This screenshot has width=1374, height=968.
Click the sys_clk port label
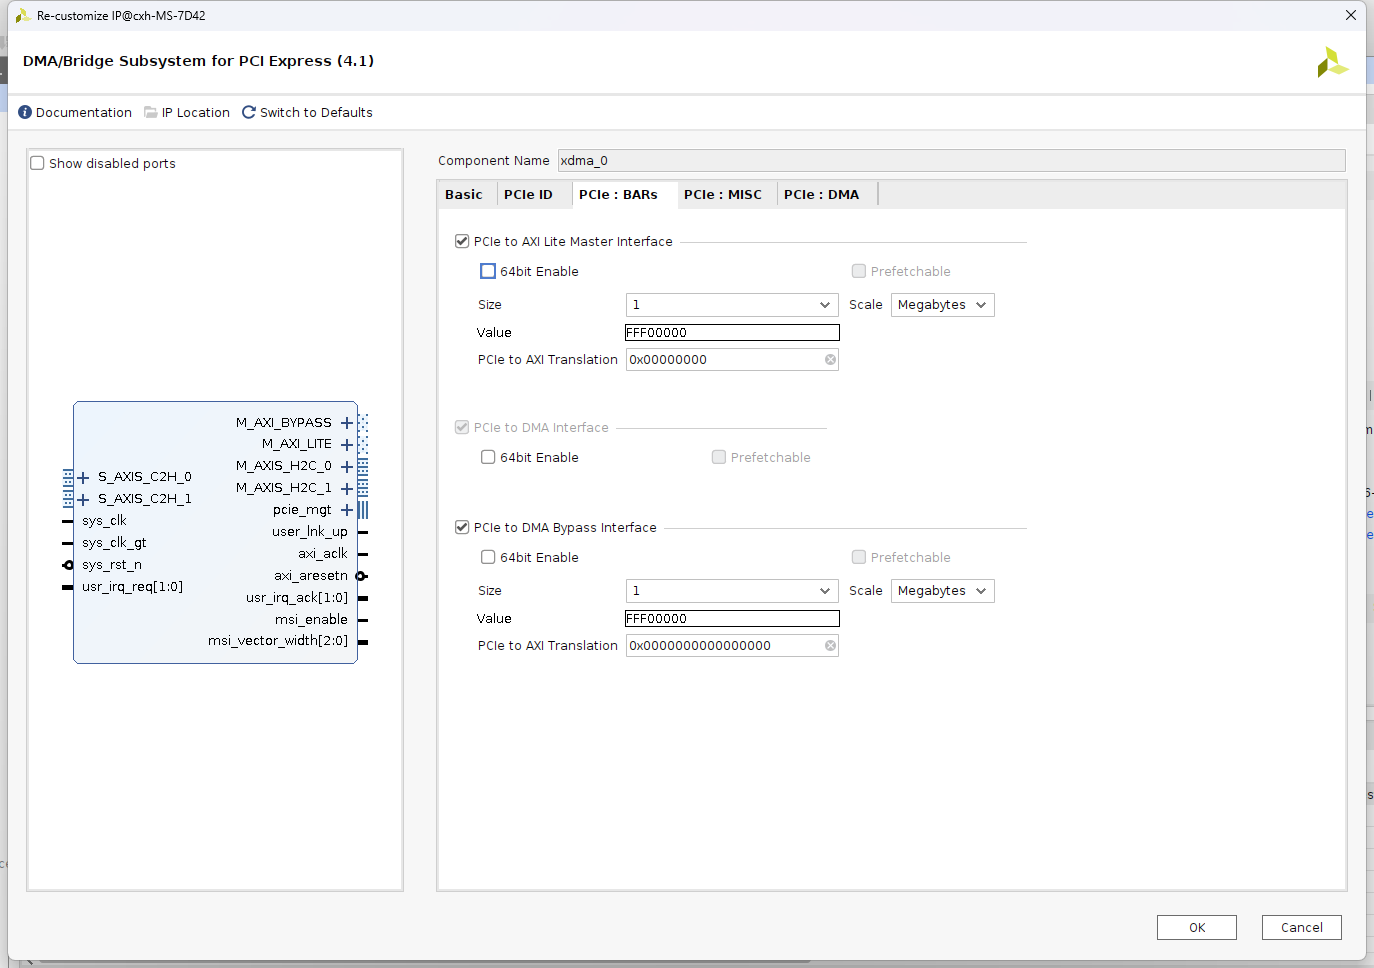tap(104, 521)
